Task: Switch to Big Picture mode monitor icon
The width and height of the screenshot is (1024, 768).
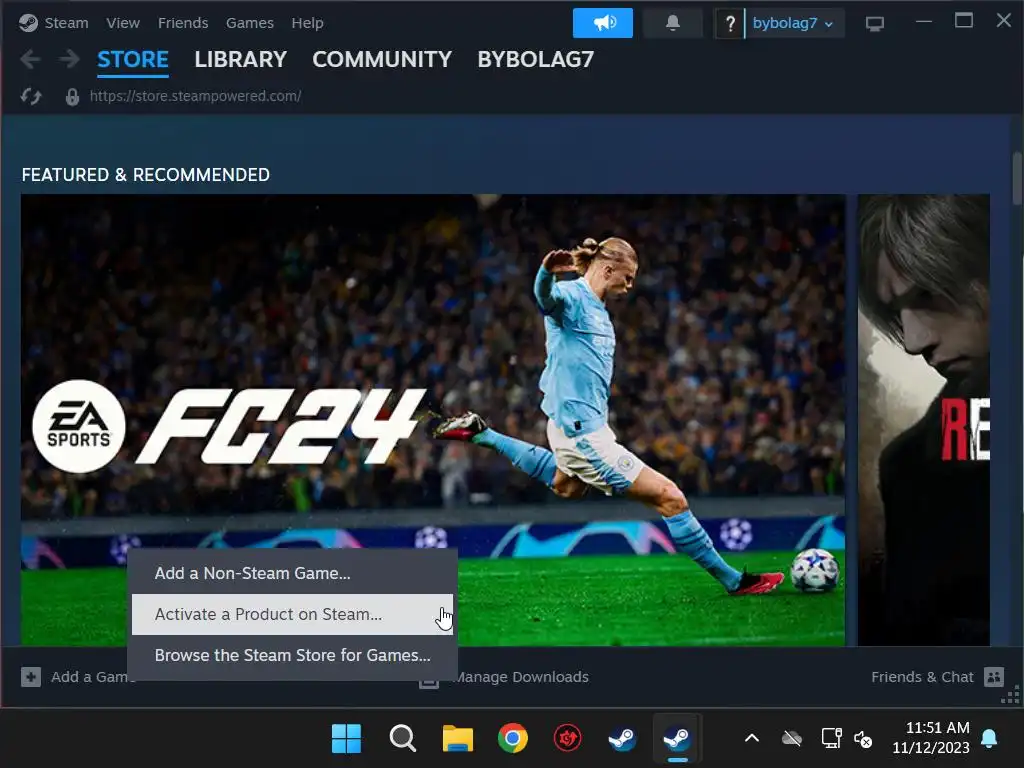Action: tap(874, 24)
